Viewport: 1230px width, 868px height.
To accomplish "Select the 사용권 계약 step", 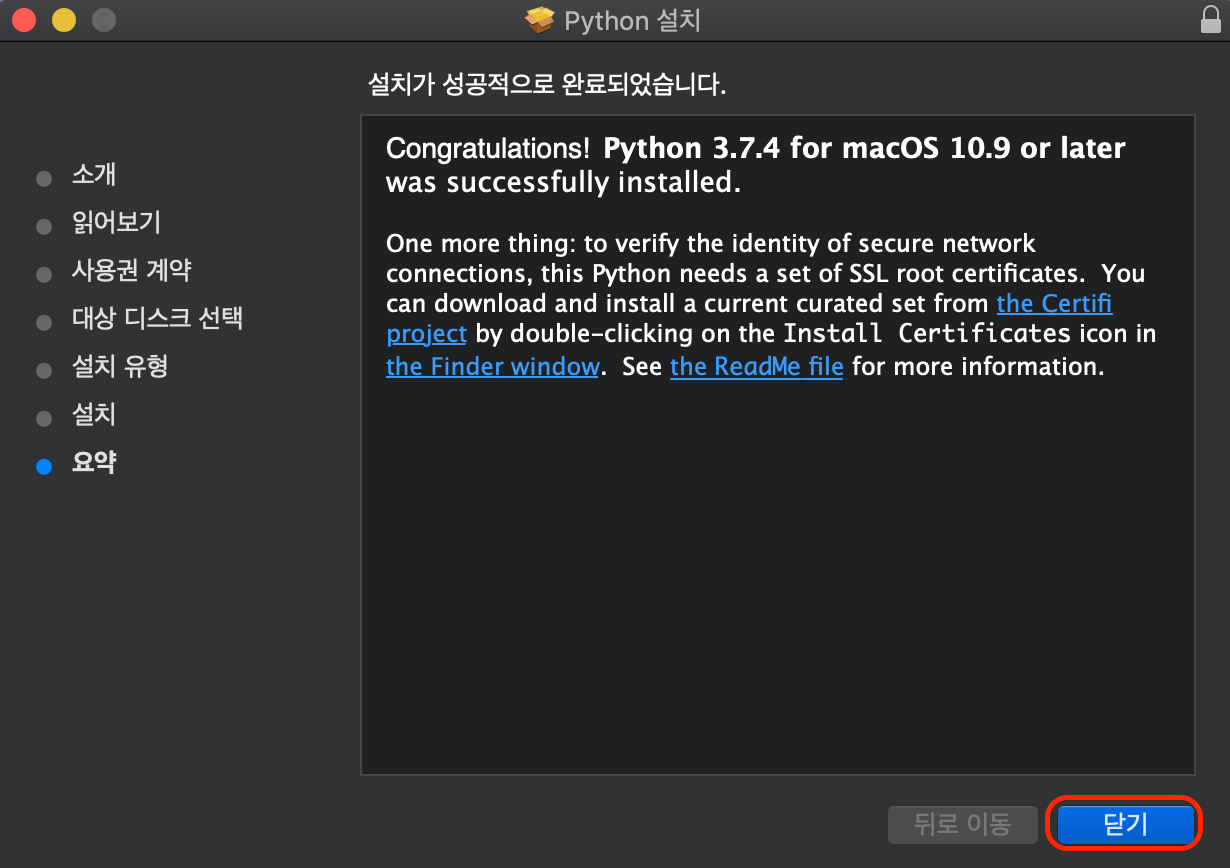I will (132, 270).
